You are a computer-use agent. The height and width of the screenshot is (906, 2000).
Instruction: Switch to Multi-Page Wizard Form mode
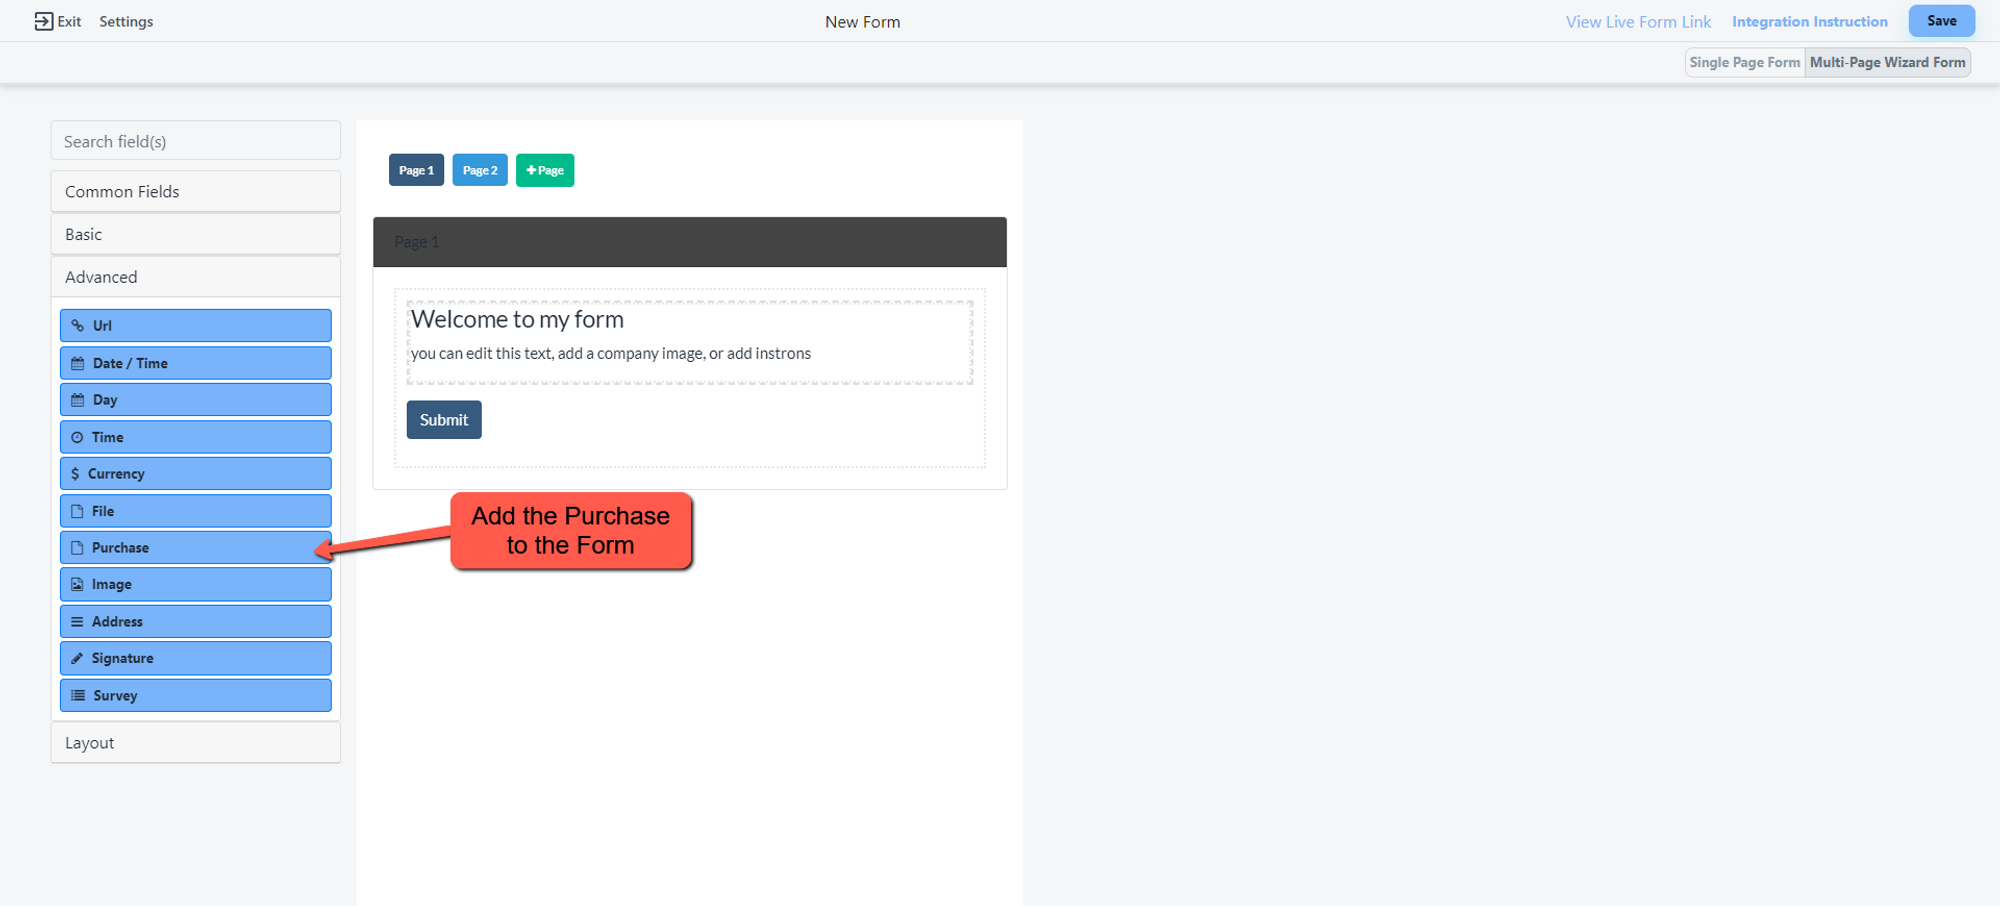click(x=1887, y=62)
